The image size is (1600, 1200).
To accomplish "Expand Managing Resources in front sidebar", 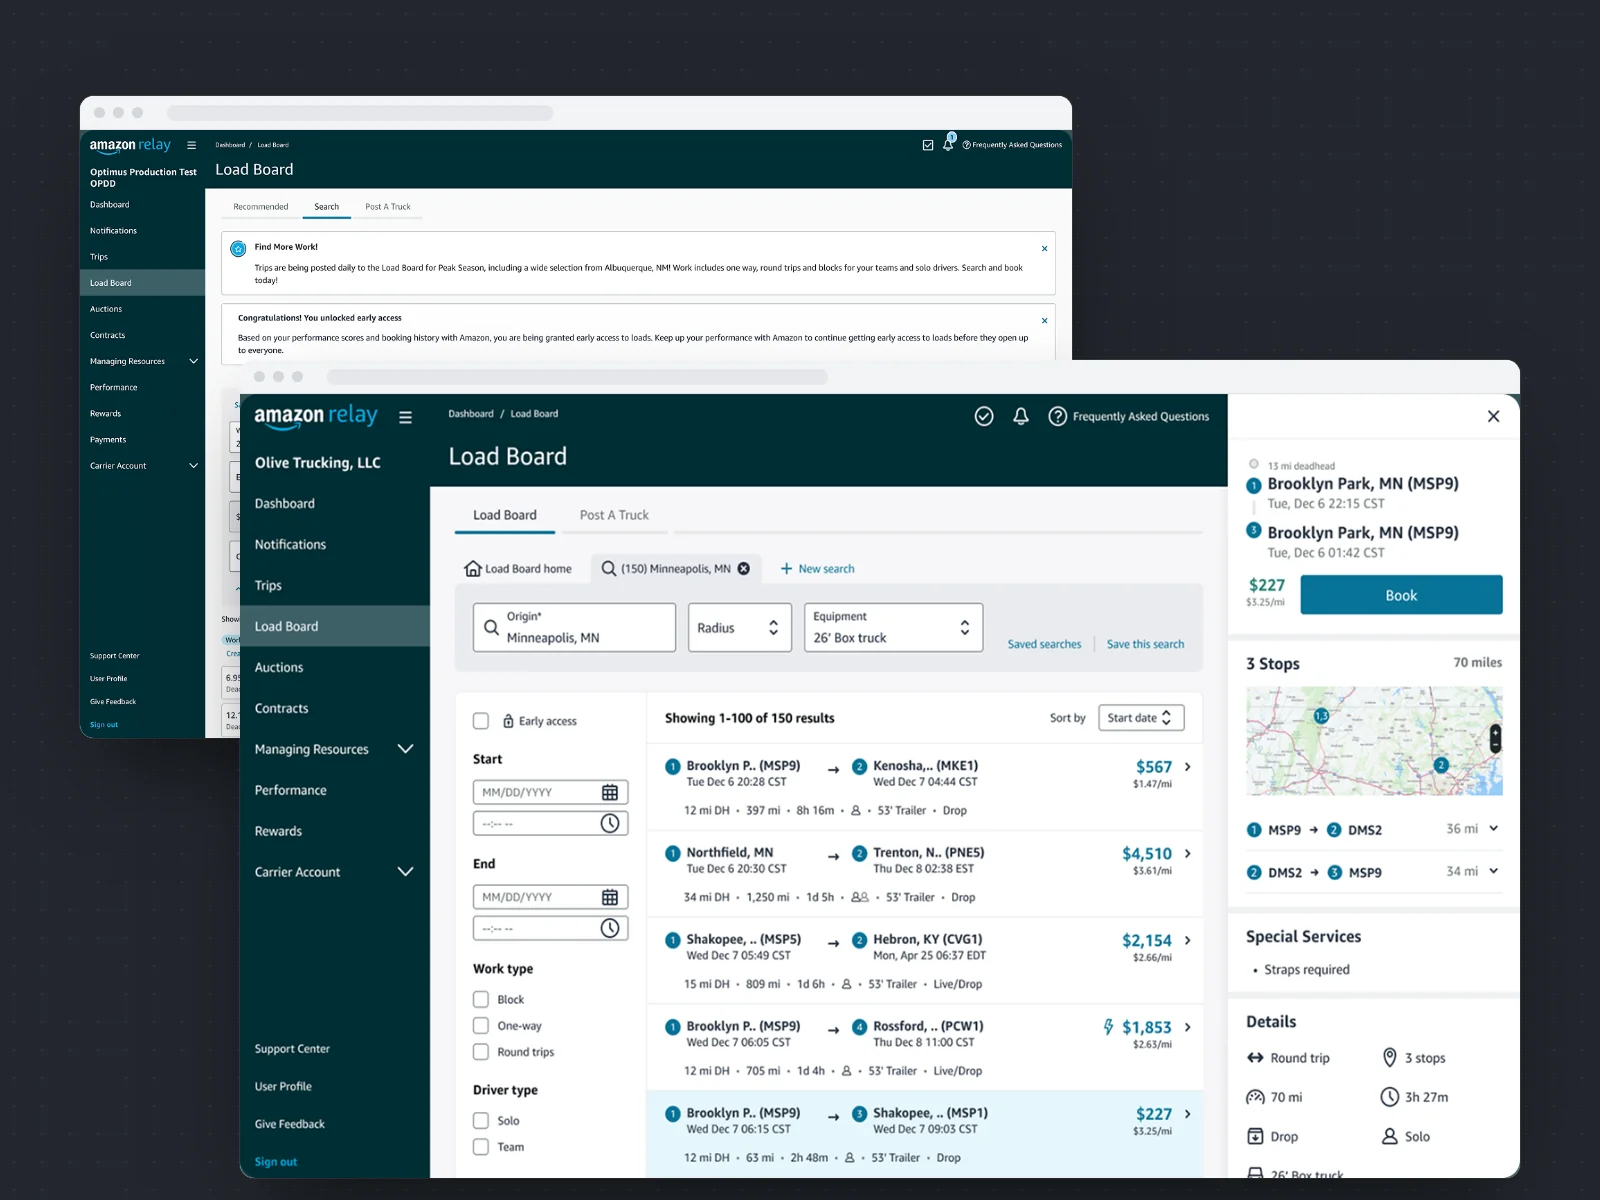I will pyautogui.click(x=405, y=749).
